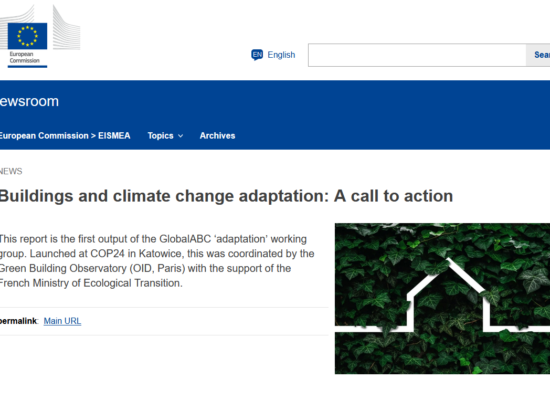Click the GlobalABC report summary paragraph

click(157, 261)
